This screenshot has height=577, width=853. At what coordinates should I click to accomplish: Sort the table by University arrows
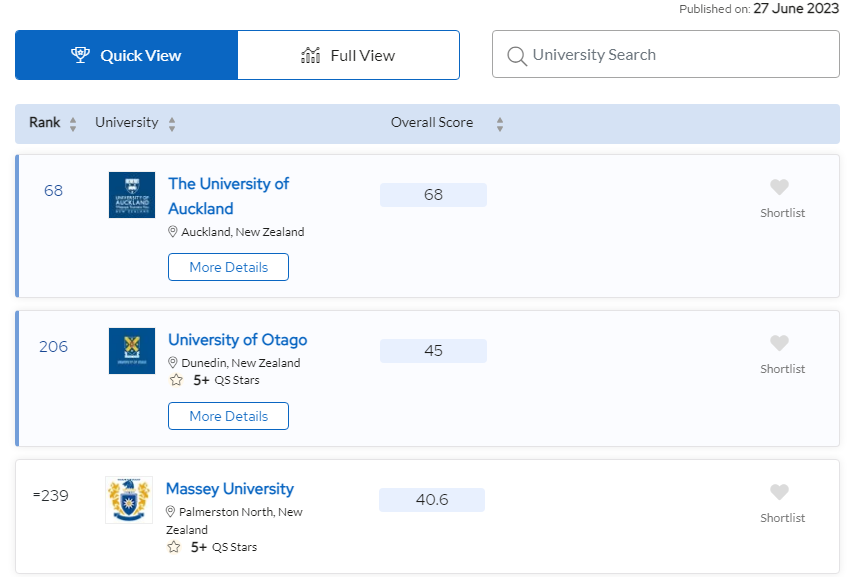(x=172, y=124)
